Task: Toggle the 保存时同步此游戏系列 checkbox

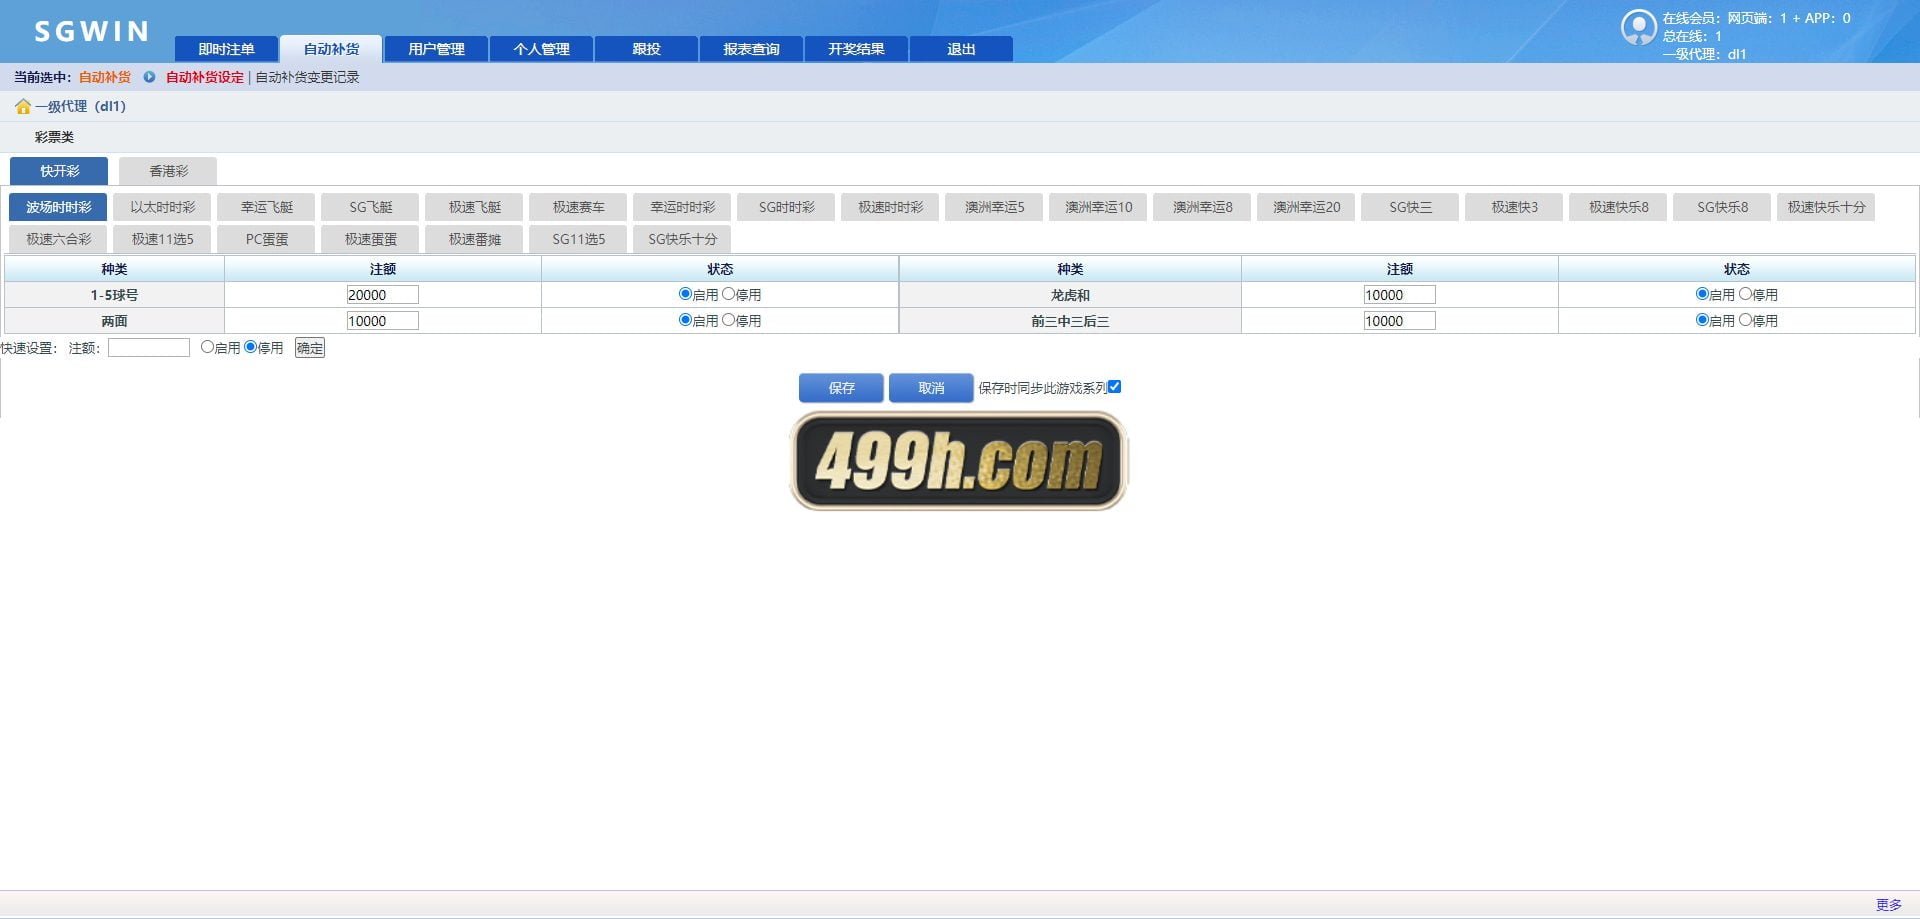Action: click(1114, 387)
